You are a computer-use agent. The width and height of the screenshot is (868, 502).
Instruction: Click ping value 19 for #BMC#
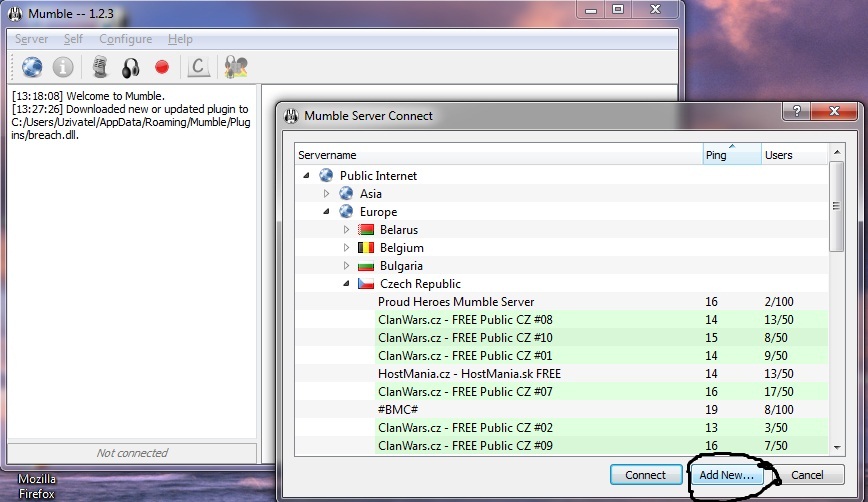tap(711, 410)
